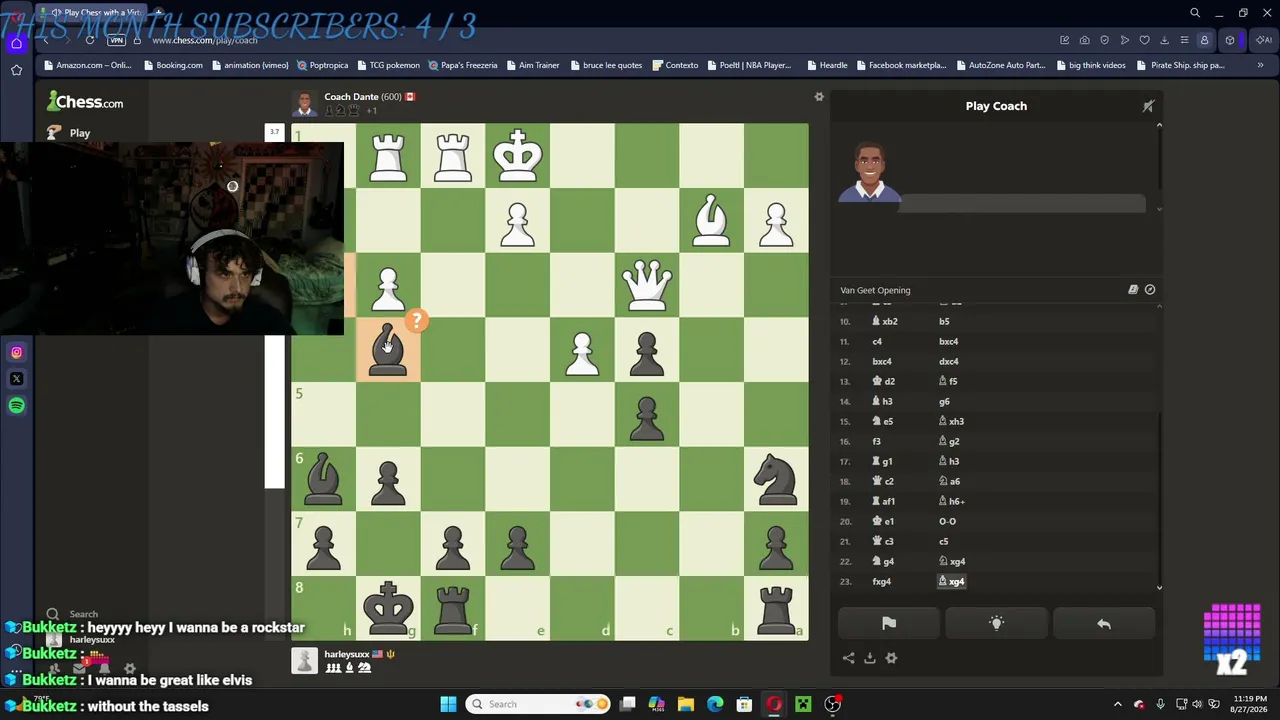The height and width of the screenshot is (720, 1280).
Task: Jump to move 20 O-O
Action: pyautogui.click(x=947, y=522)
